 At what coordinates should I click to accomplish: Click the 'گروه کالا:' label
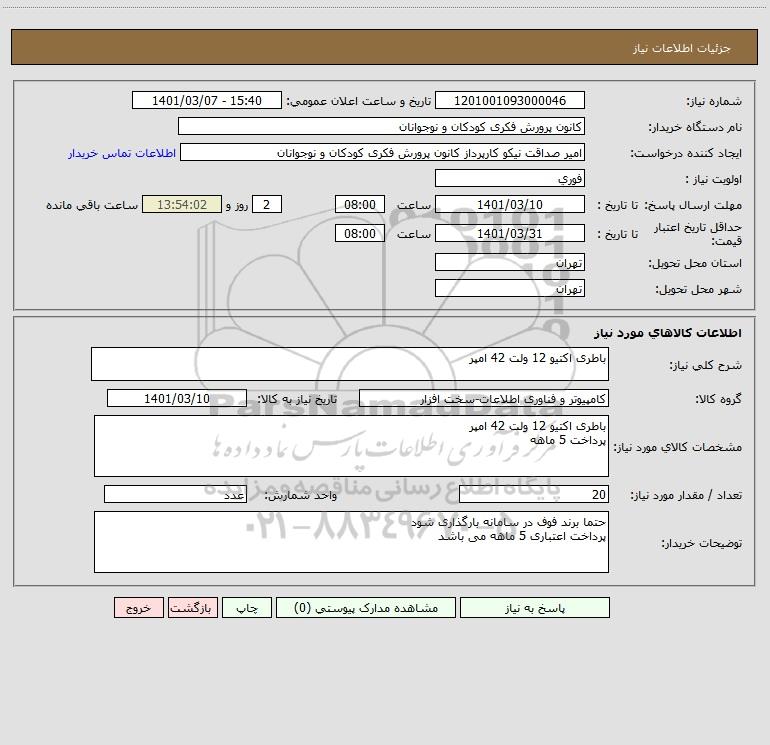coord(719,399)
